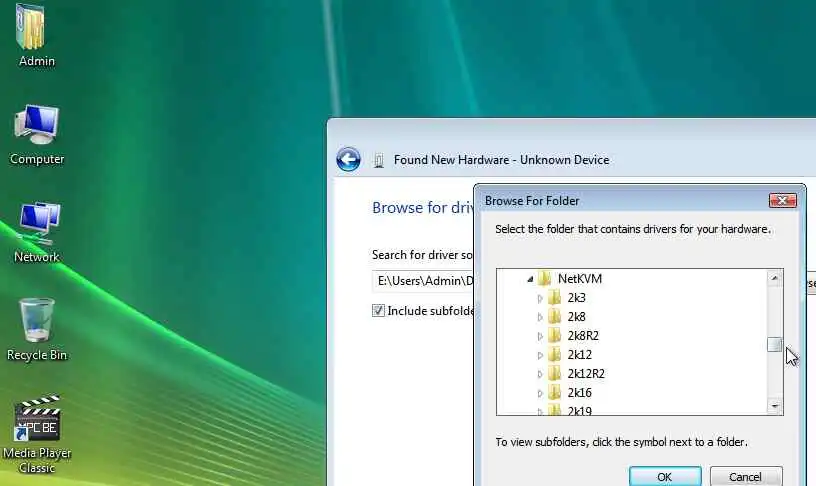Close the Browse For Folder dialog
The image size is (816, 486).
click(x=783, y=200)
